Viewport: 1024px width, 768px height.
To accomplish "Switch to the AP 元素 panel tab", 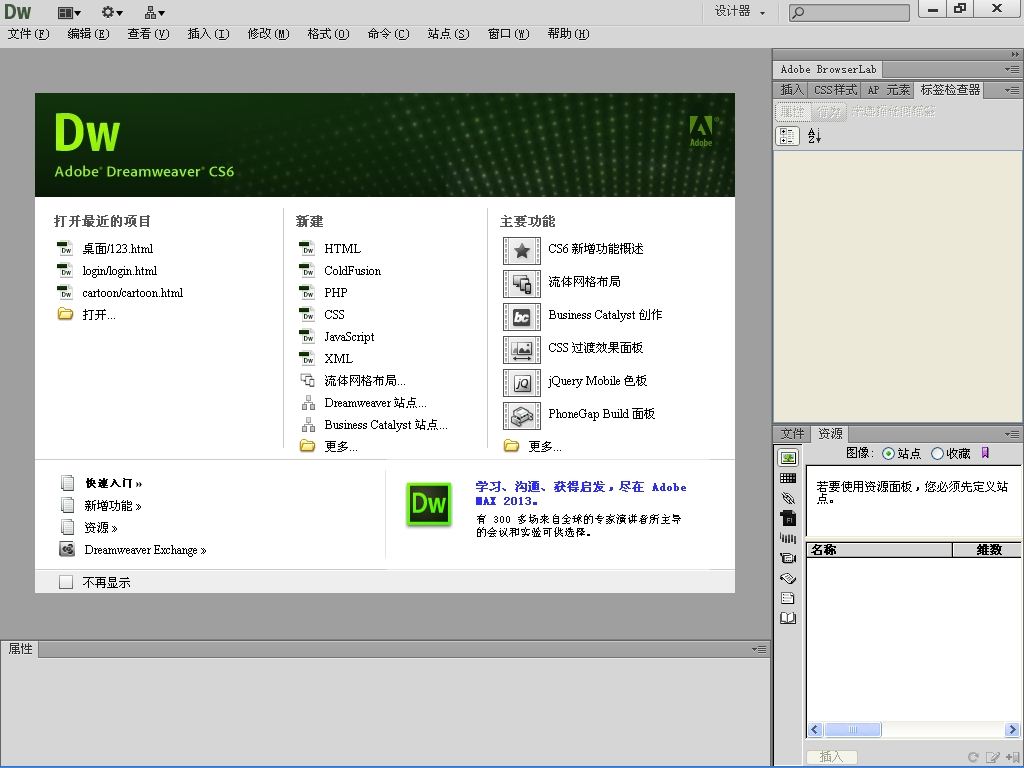I will coord(888,90).
